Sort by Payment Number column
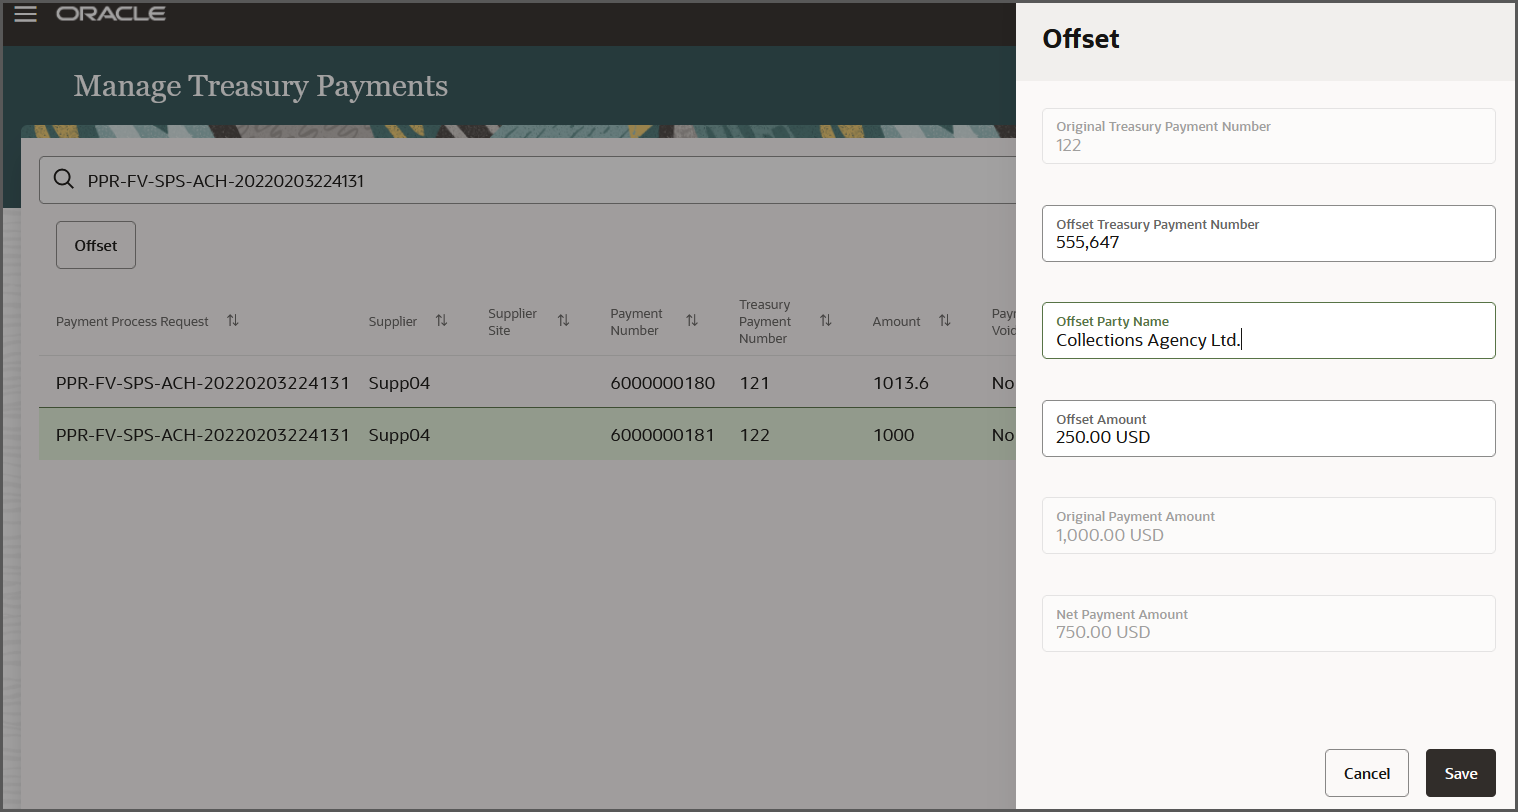This screenshot has width=1518, height=812. pyautogui.click(x=691, y=321)
